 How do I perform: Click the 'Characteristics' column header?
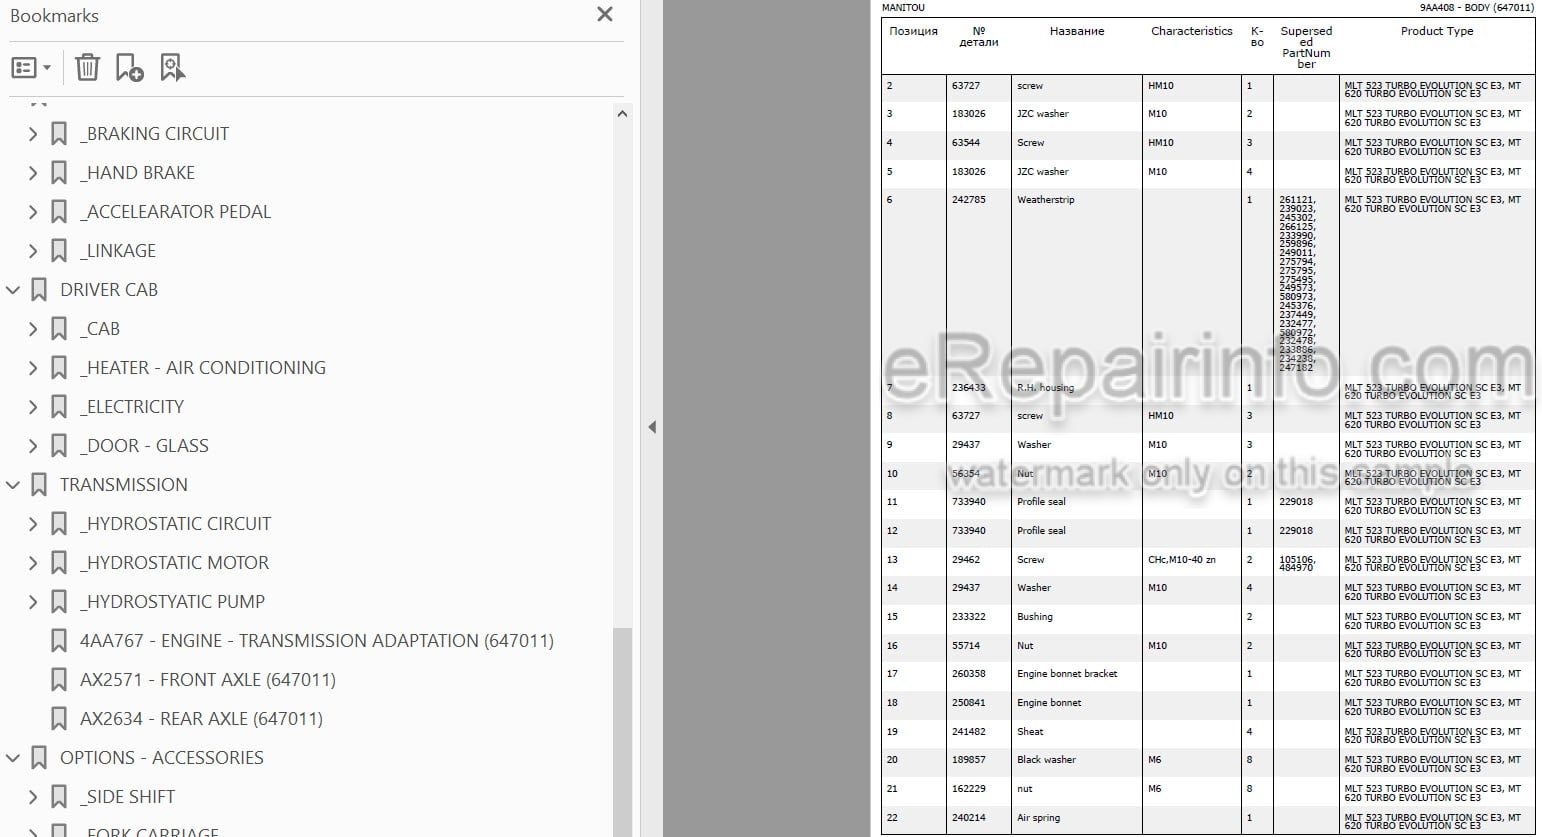click(x=1191, y=31)
